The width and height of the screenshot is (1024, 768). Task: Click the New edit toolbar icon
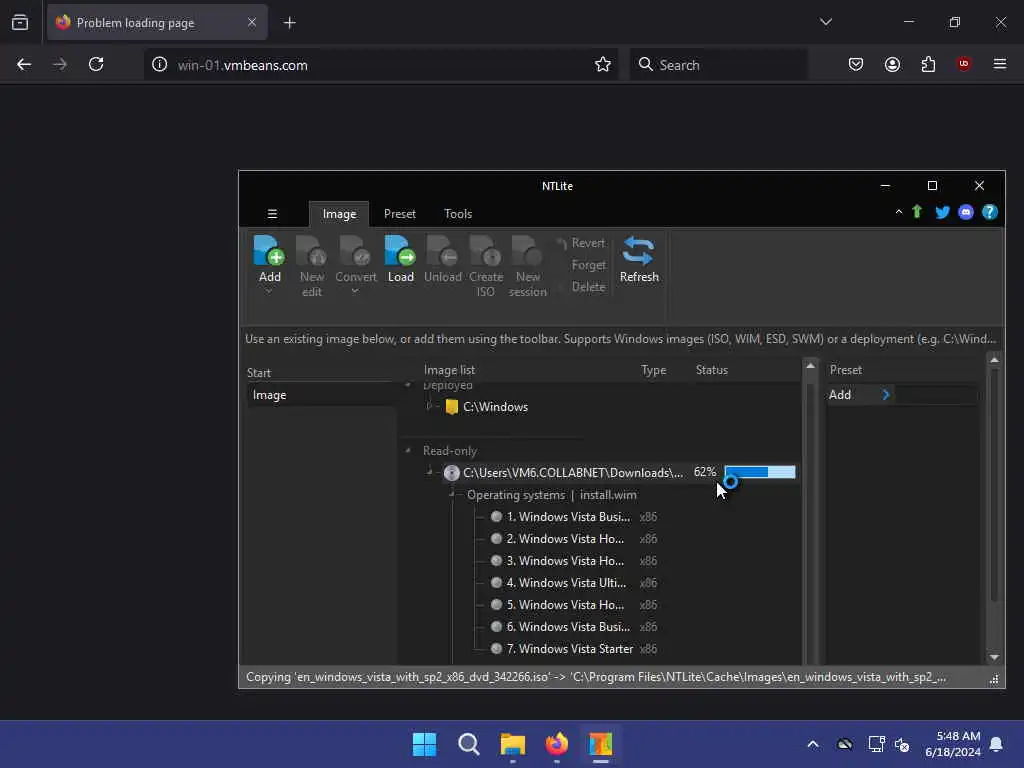tap(312, 251)
